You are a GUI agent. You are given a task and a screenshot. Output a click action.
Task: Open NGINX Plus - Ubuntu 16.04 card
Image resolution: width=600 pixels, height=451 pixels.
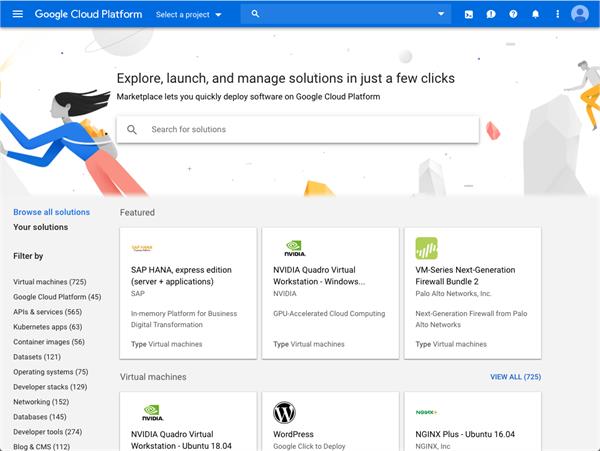[x=473, y=421]
